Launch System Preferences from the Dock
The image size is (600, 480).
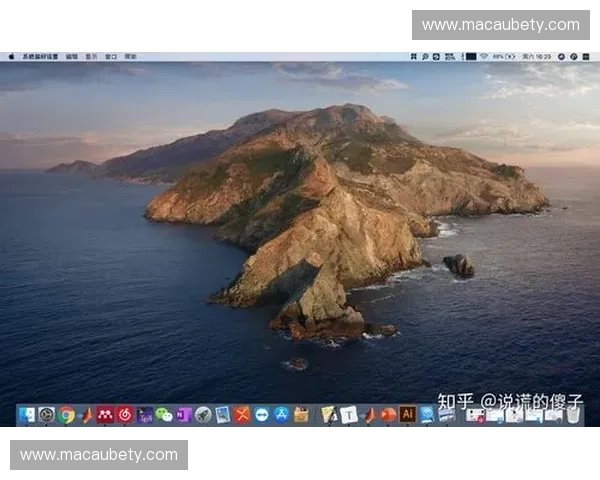47,414
